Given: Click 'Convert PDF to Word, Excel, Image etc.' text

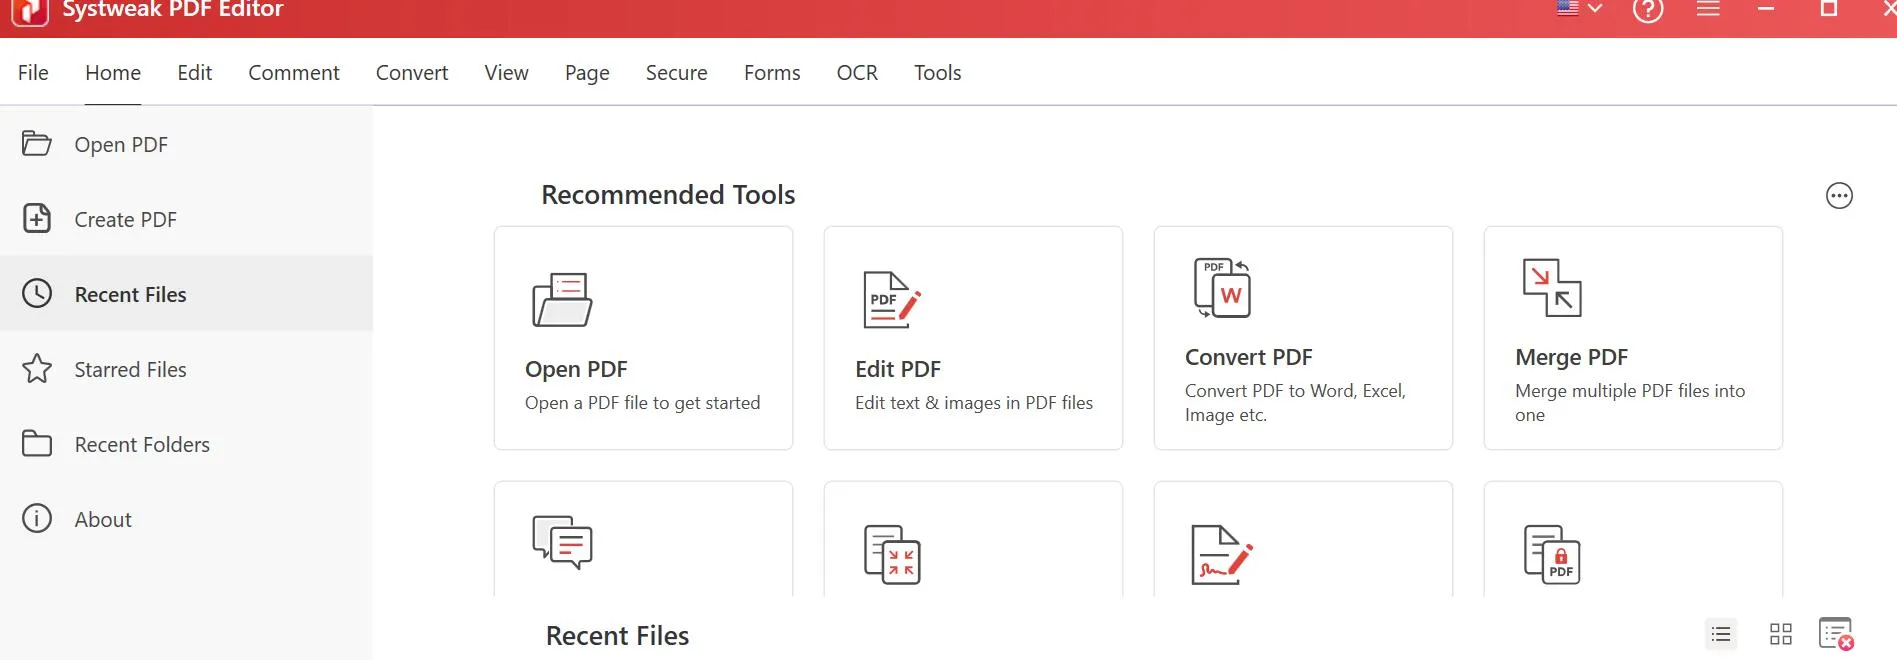Looking at the screenshot, I should pyautogui.click(x=1295, y=403).
